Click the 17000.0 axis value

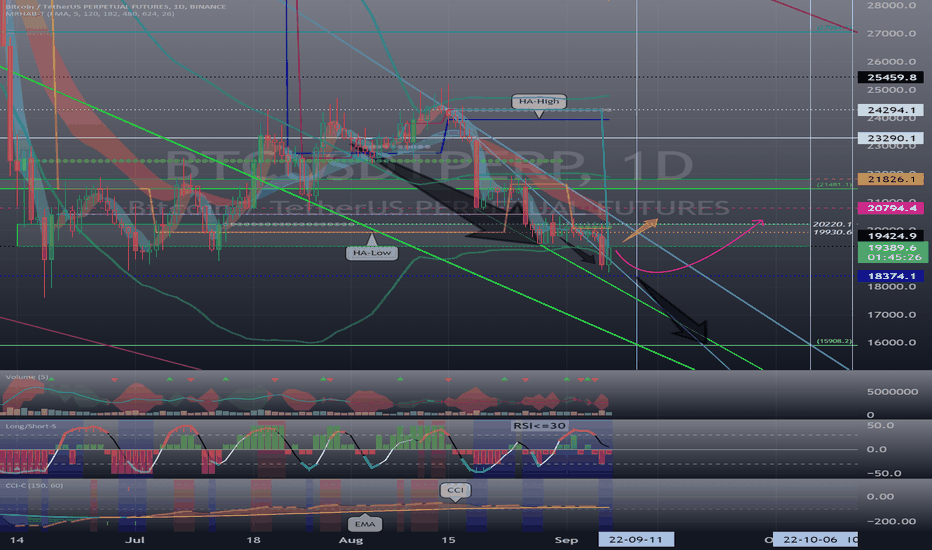pyautogui.click(x=891, y=315)
